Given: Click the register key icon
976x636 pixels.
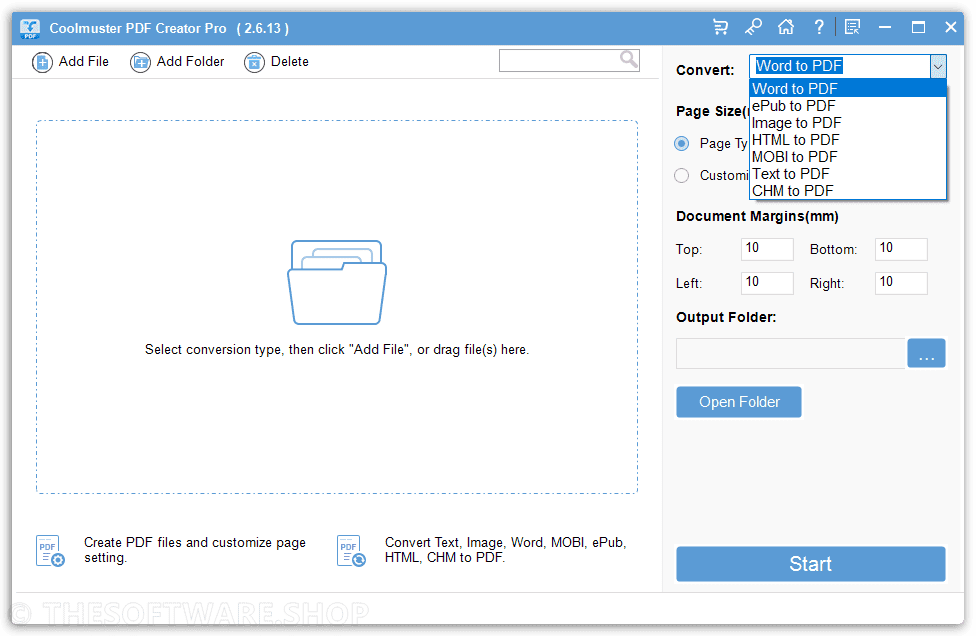Looking at the screenshot, I should pyautogui.click(x=753, y=27).
